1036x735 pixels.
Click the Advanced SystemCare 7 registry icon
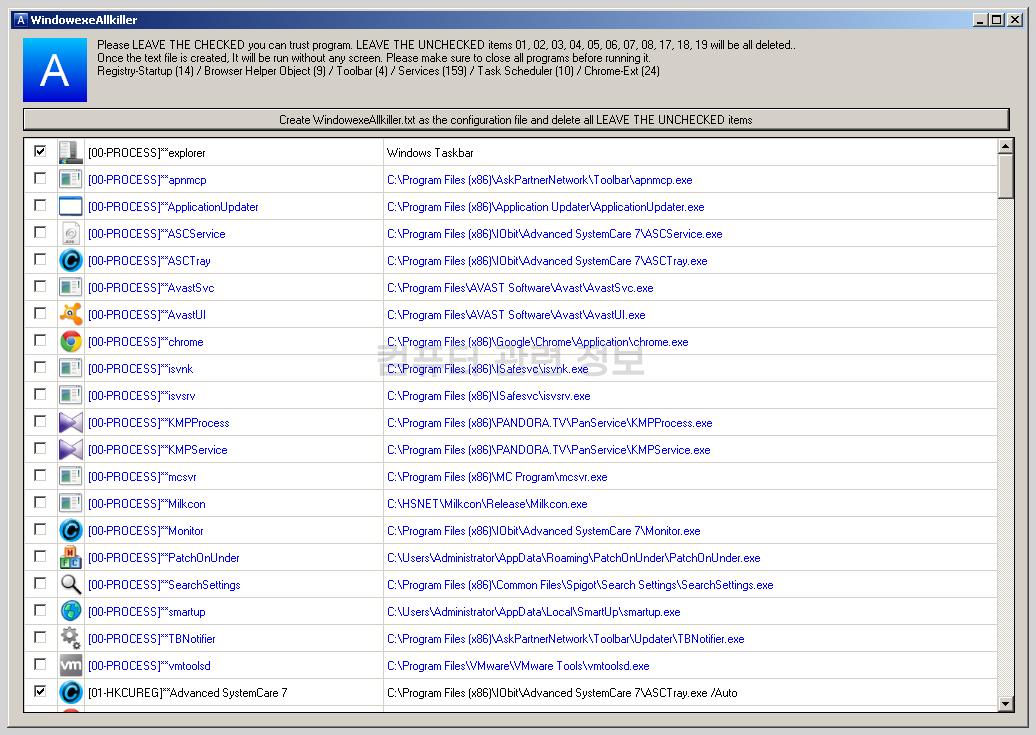point(71,693)
